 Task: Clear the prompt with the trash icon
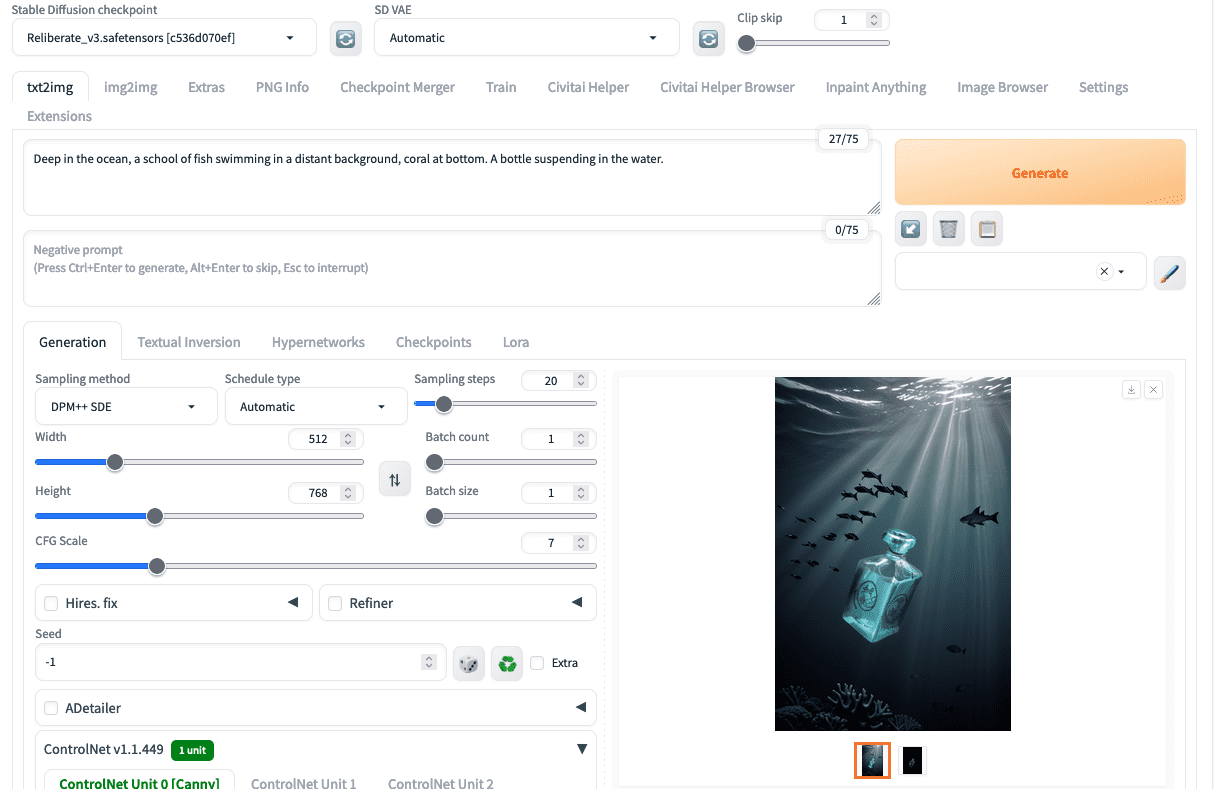949,229
